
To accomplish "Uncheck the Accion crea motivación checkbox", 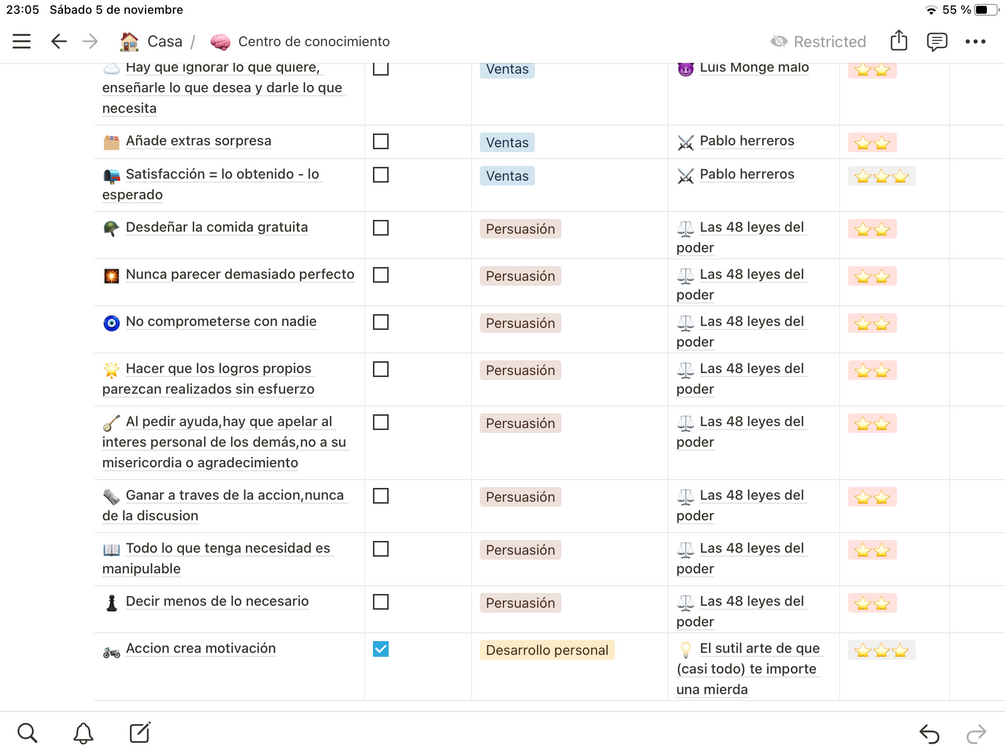I will [x=381, y=649].
